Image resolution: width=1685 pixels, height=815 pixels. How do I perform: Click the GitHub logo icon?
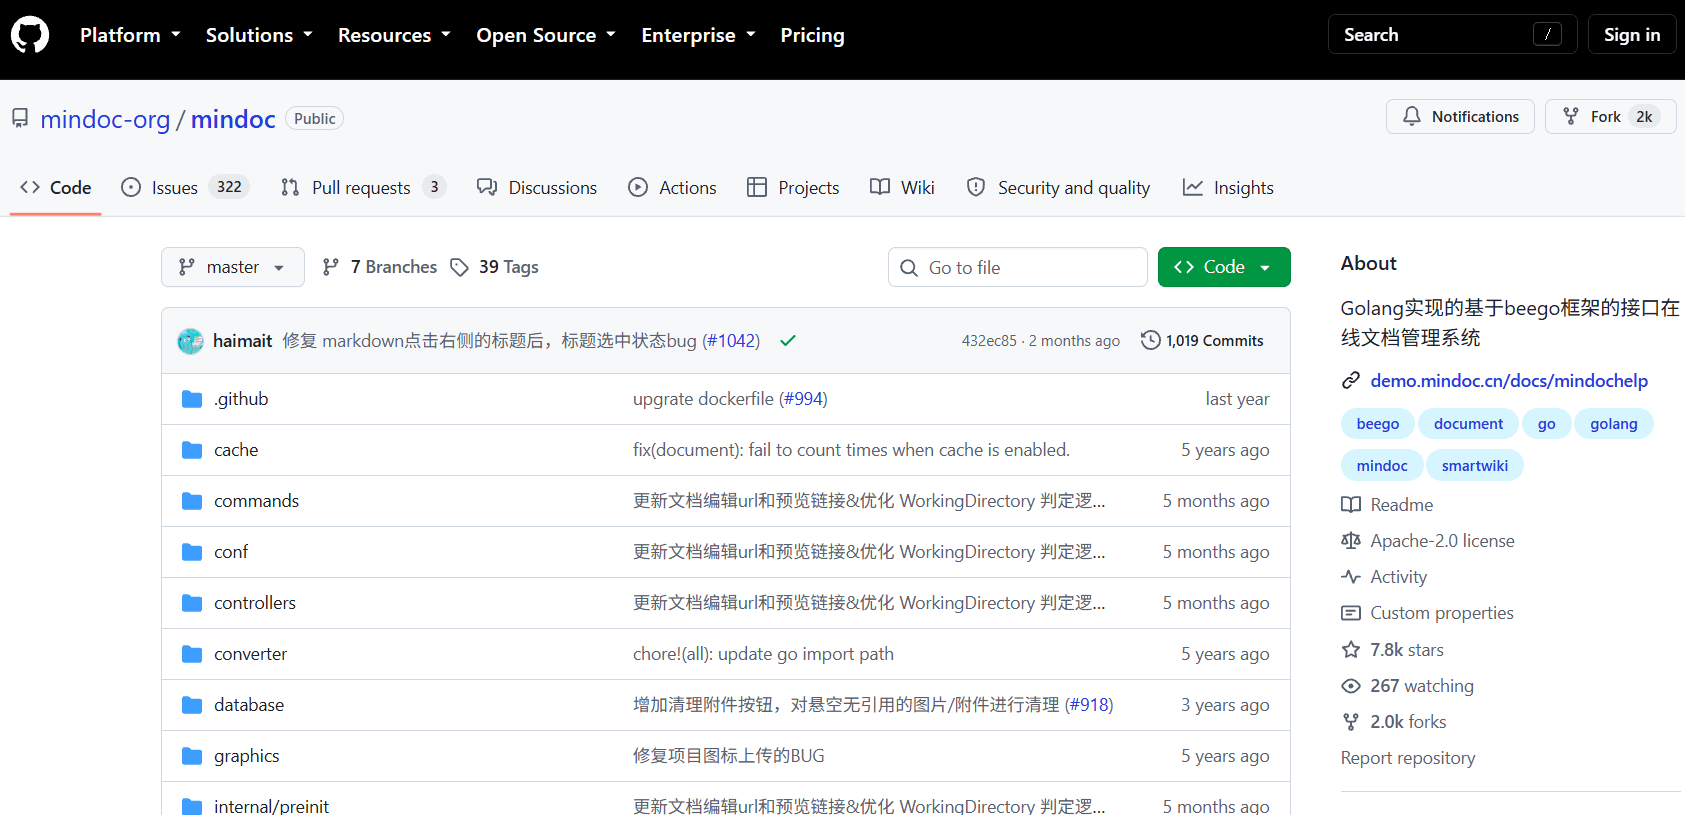coord(30,35)
